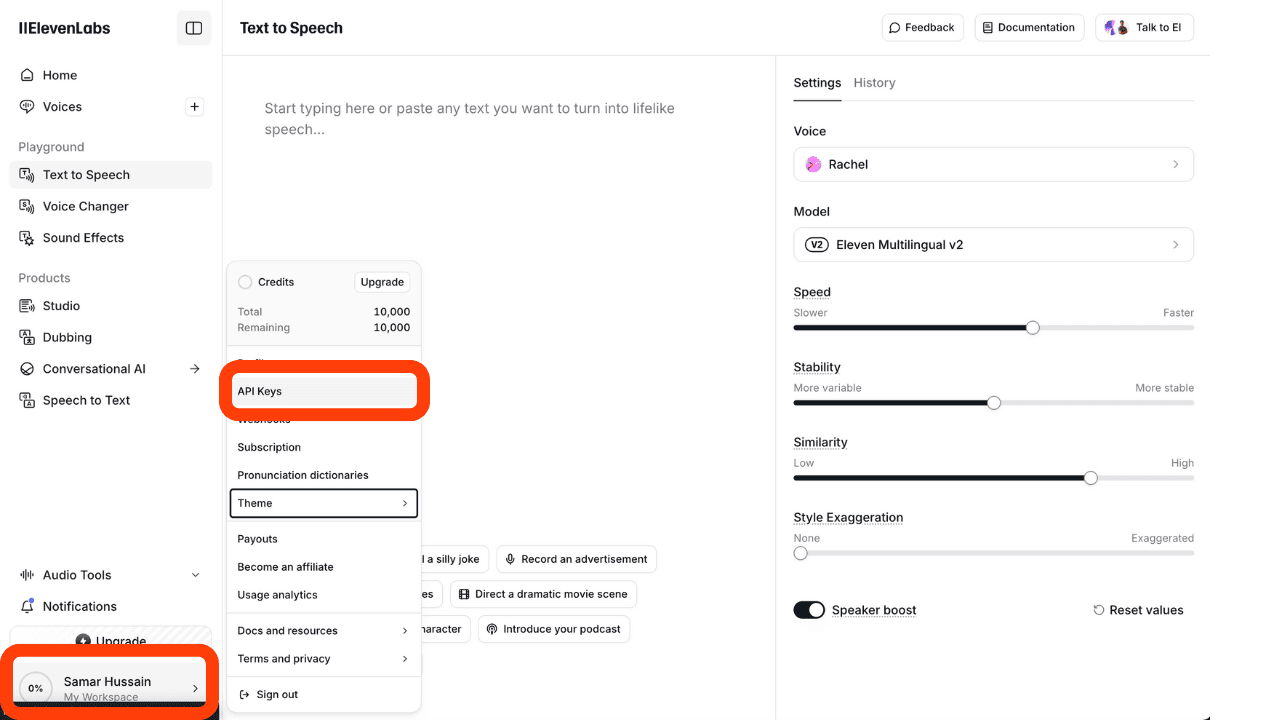
Task: Select Payouts from the menu
Action: click(x=323, y=539)
